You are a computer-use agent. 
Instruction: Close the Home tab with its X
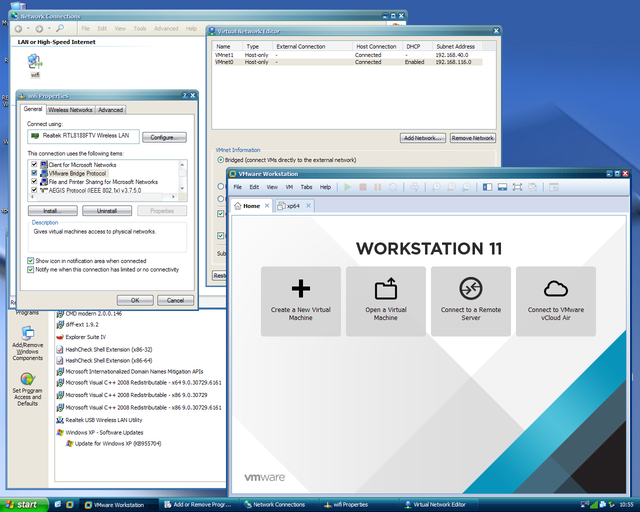coord(267,206)
